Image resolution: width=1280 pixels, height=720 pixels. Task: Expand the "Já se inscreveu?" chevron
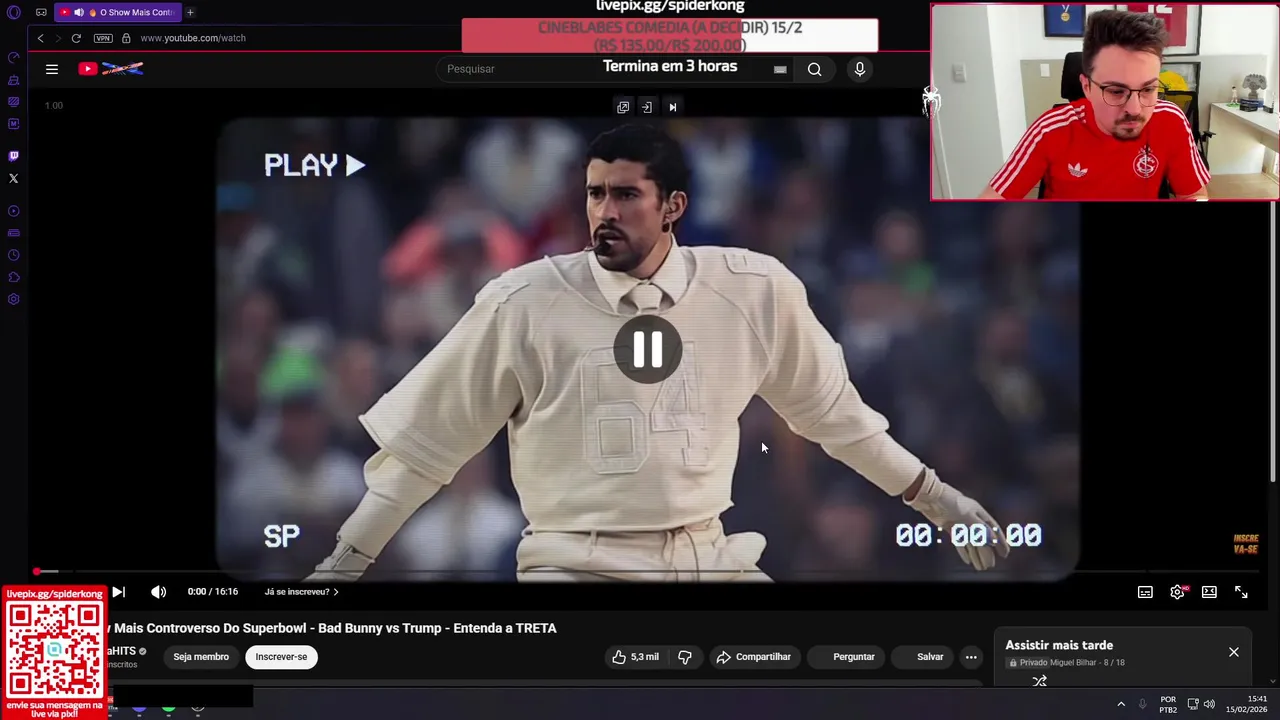click(336, 592)
